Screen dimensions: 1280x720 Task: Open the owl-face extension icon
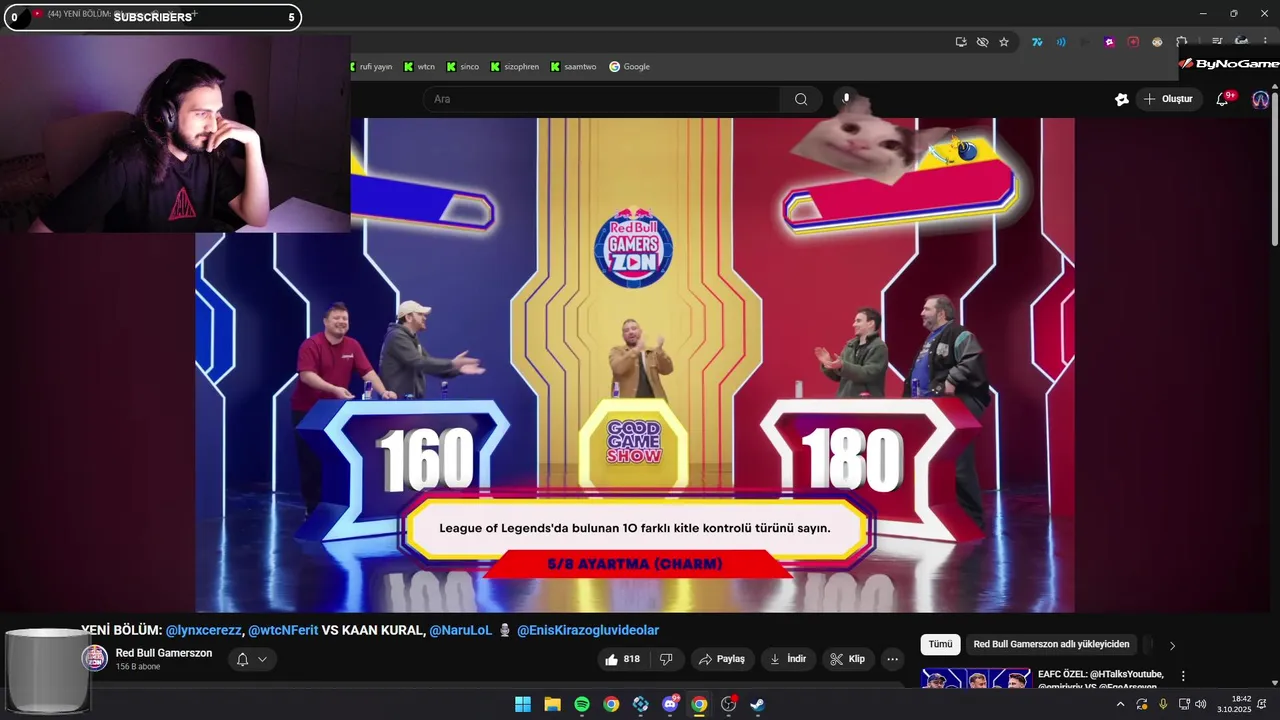(x=1157, y=42)
